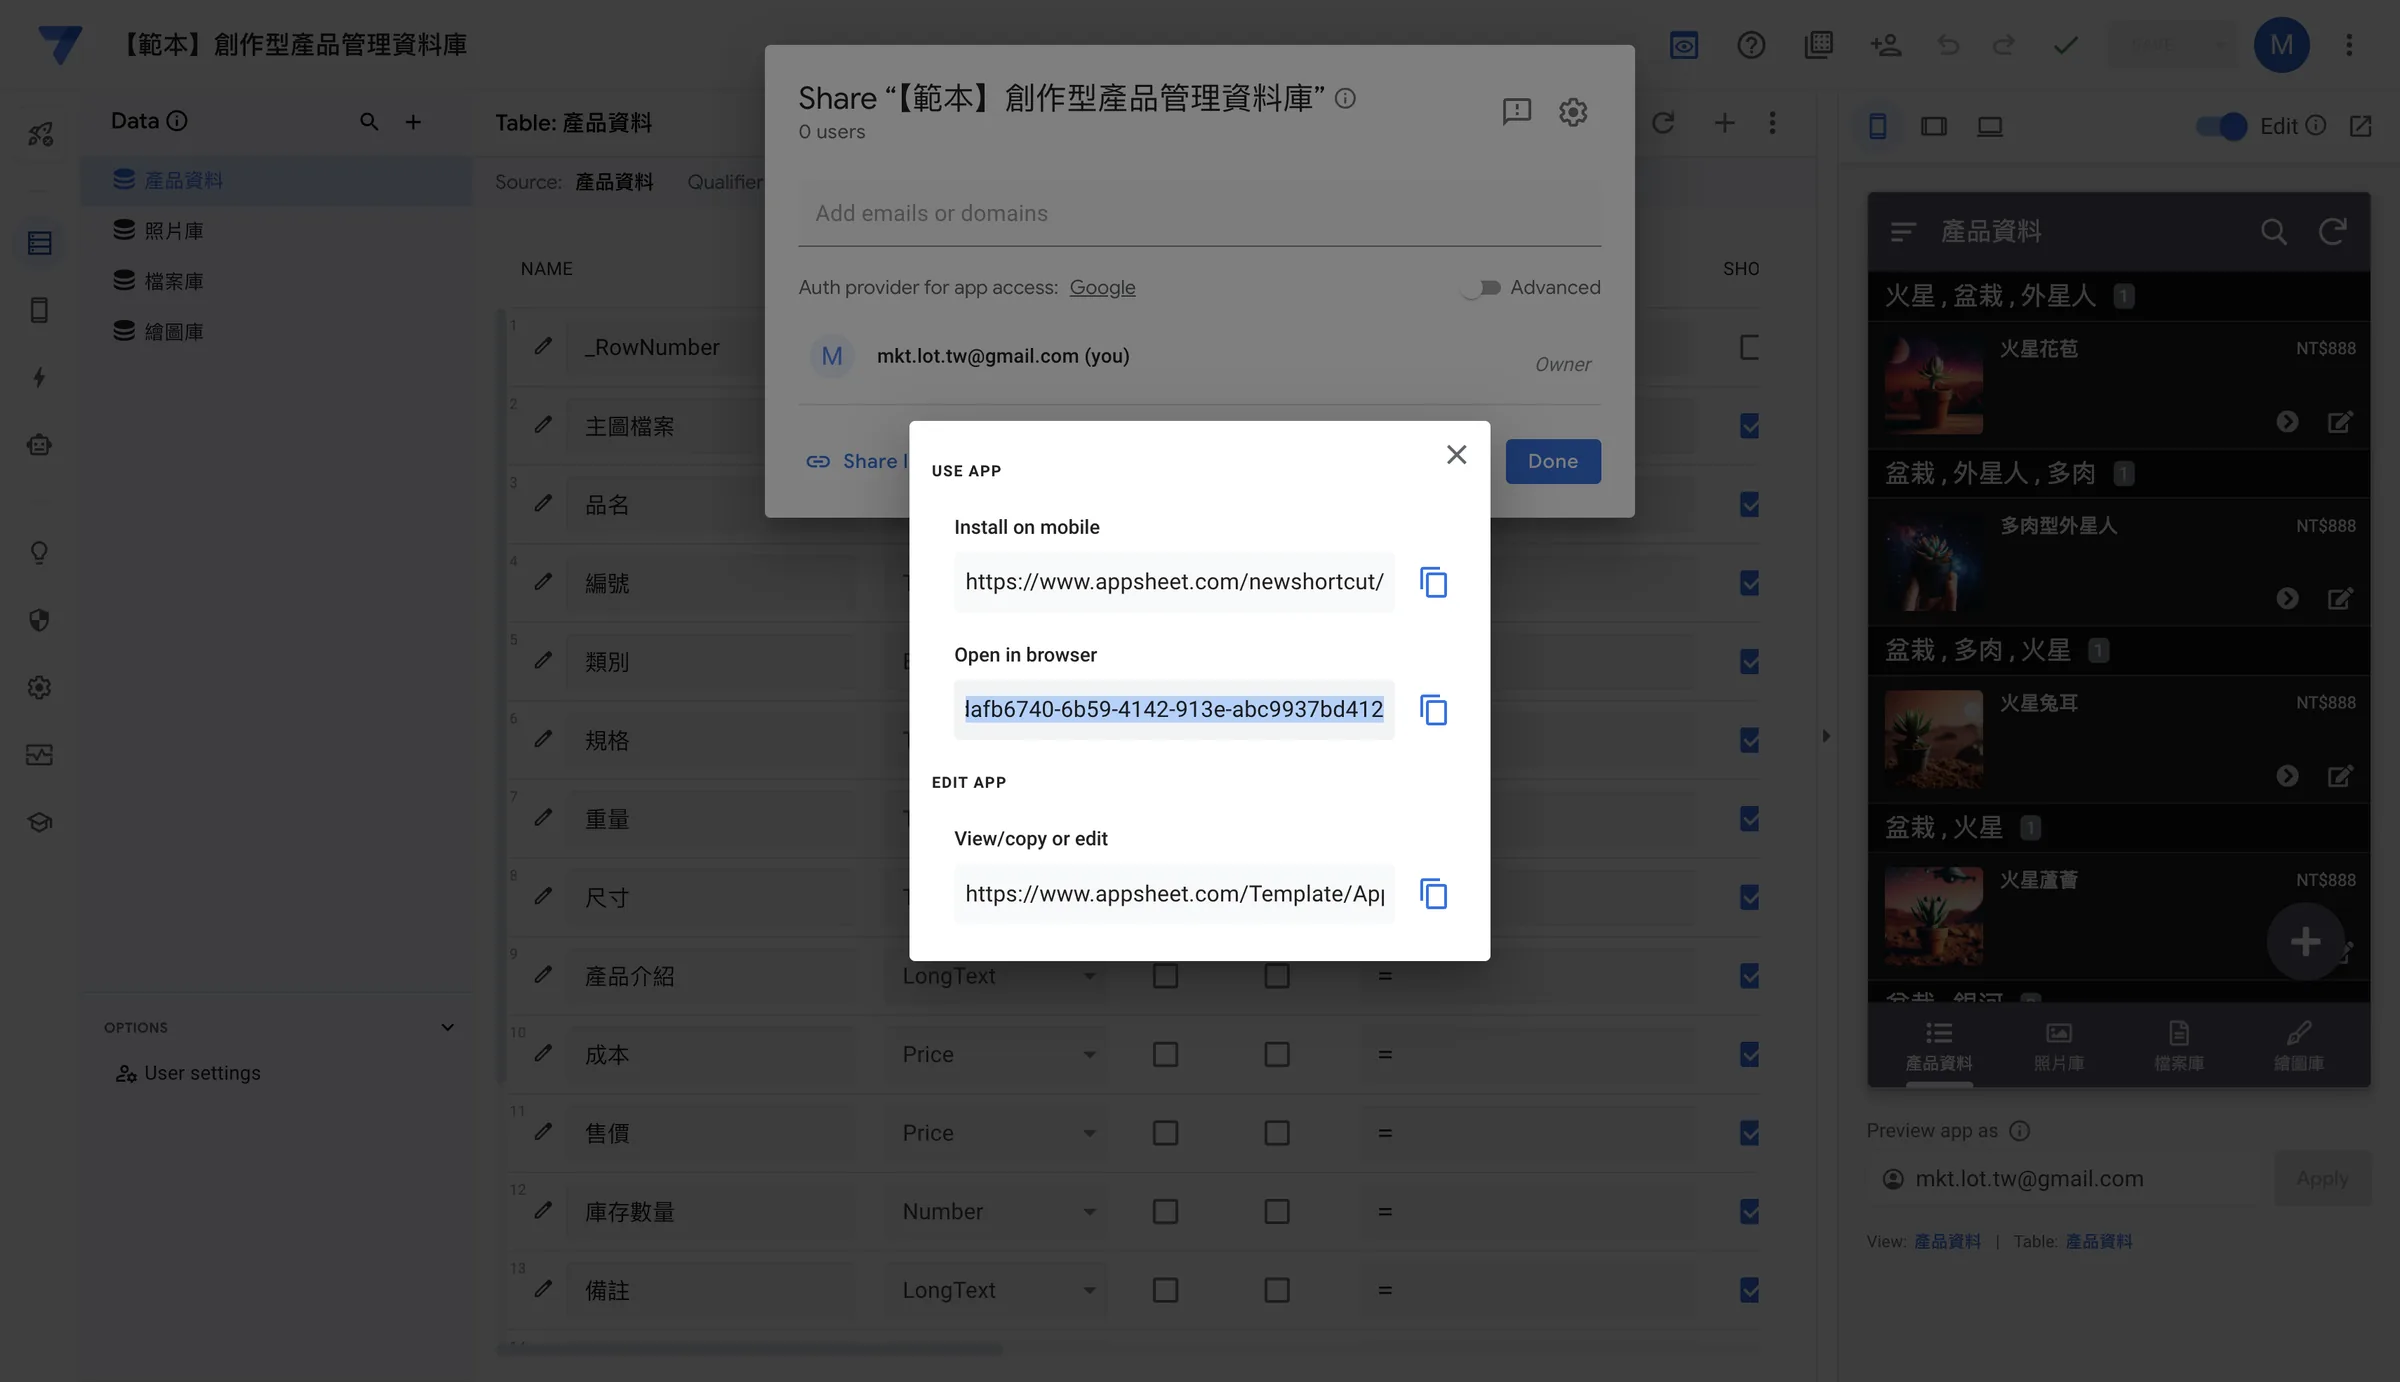Toggle first checkbox in 庫存數量 row
Image resolution: width=2400 pixels, height=1382 pixels.
coord(1165,1211)
